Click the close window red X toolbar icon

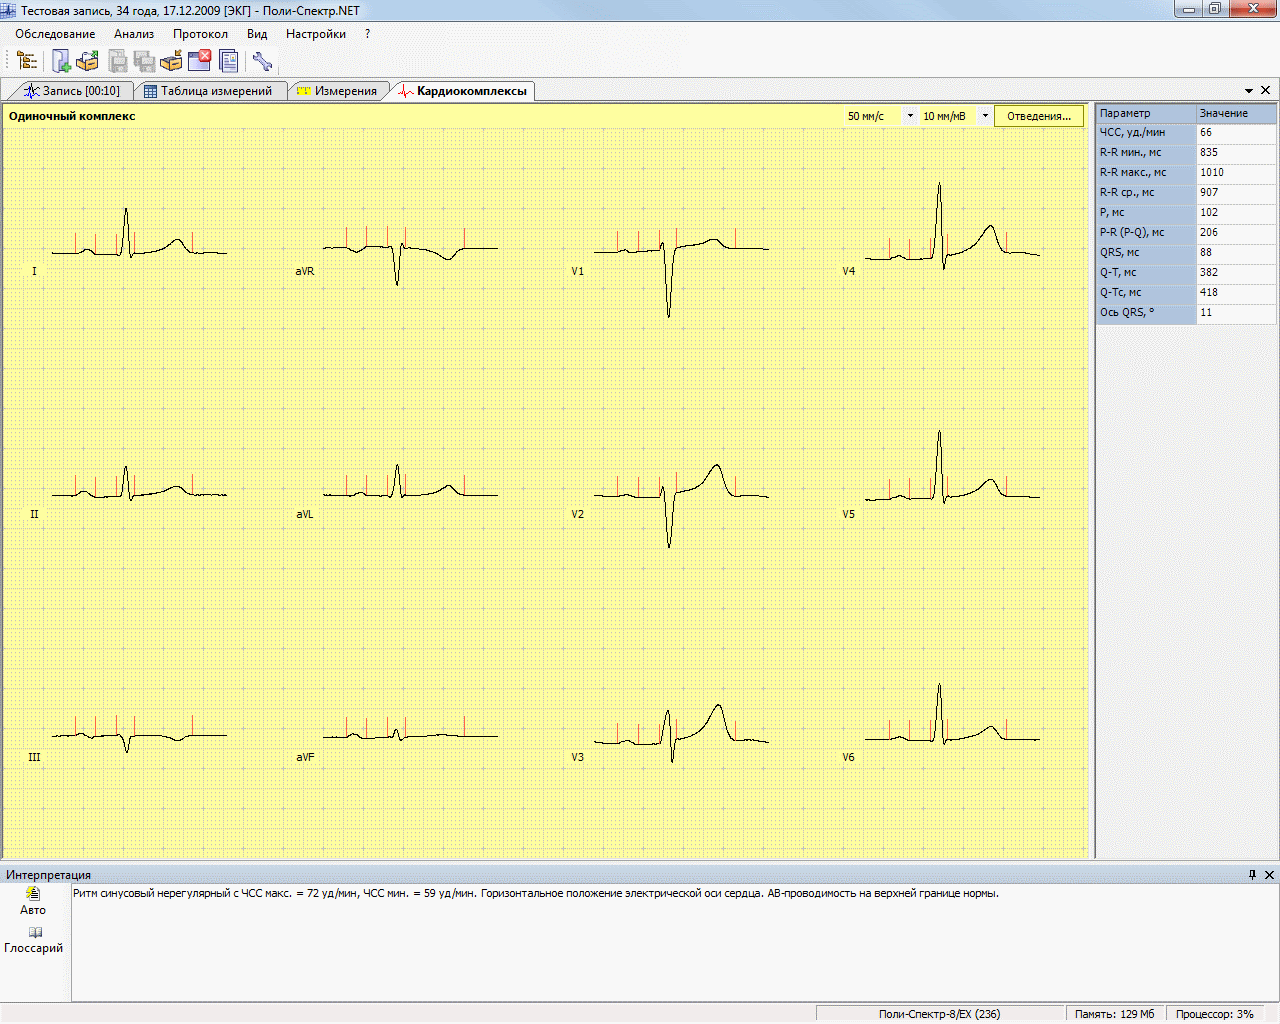[x=200, y=62]
